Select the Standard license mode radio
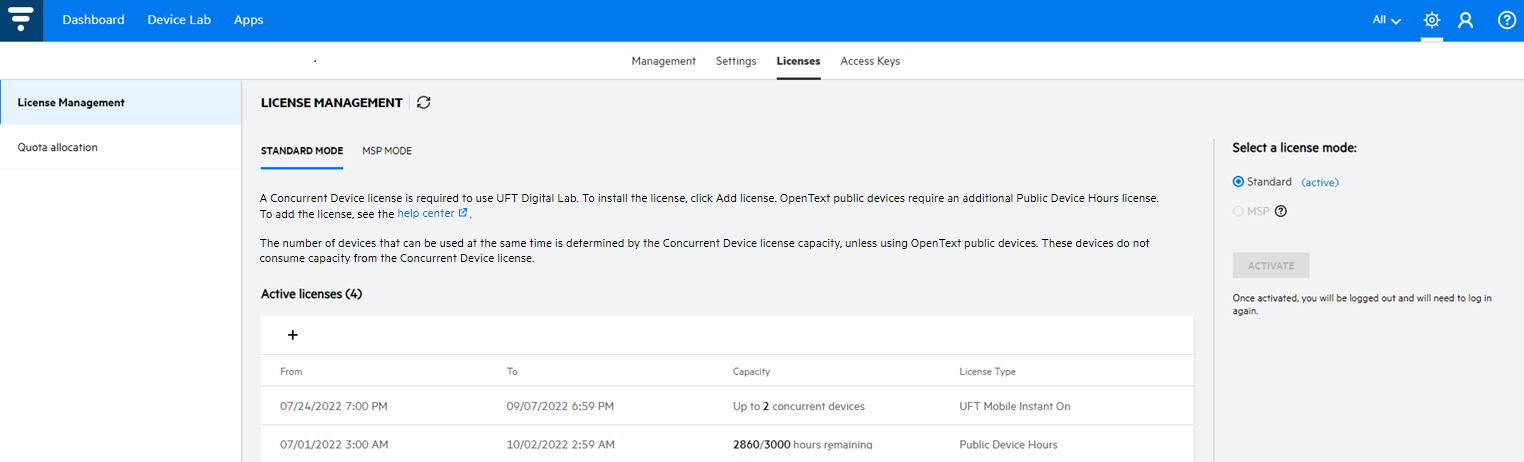The width and height of the screenshot is (1524, 462). 1239,182
